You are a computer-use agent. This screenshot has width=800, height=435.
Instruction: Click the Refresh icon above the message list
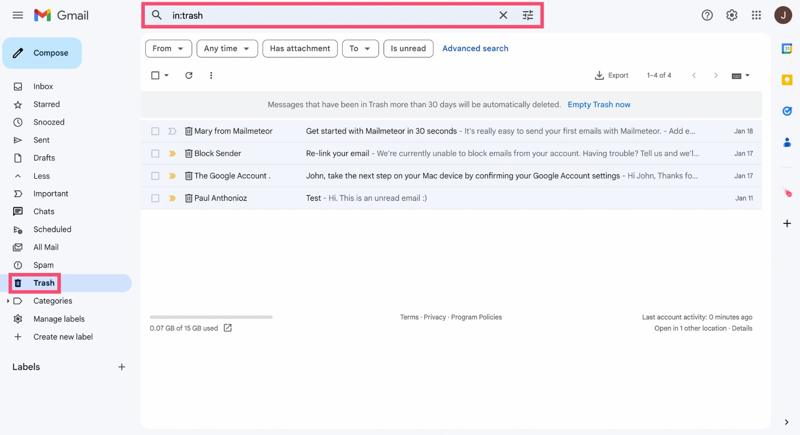(x=189, y=76)
